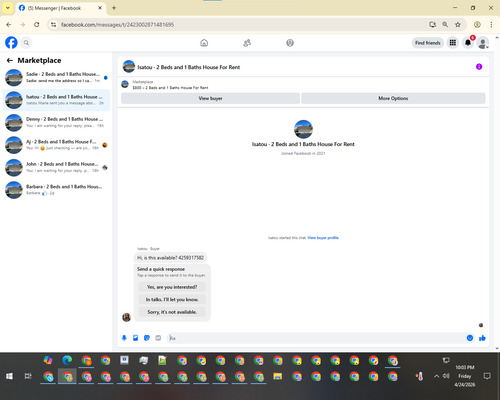Open the taskbar clock and date
This screenshot has height=400, width=500.
point(465,376)
